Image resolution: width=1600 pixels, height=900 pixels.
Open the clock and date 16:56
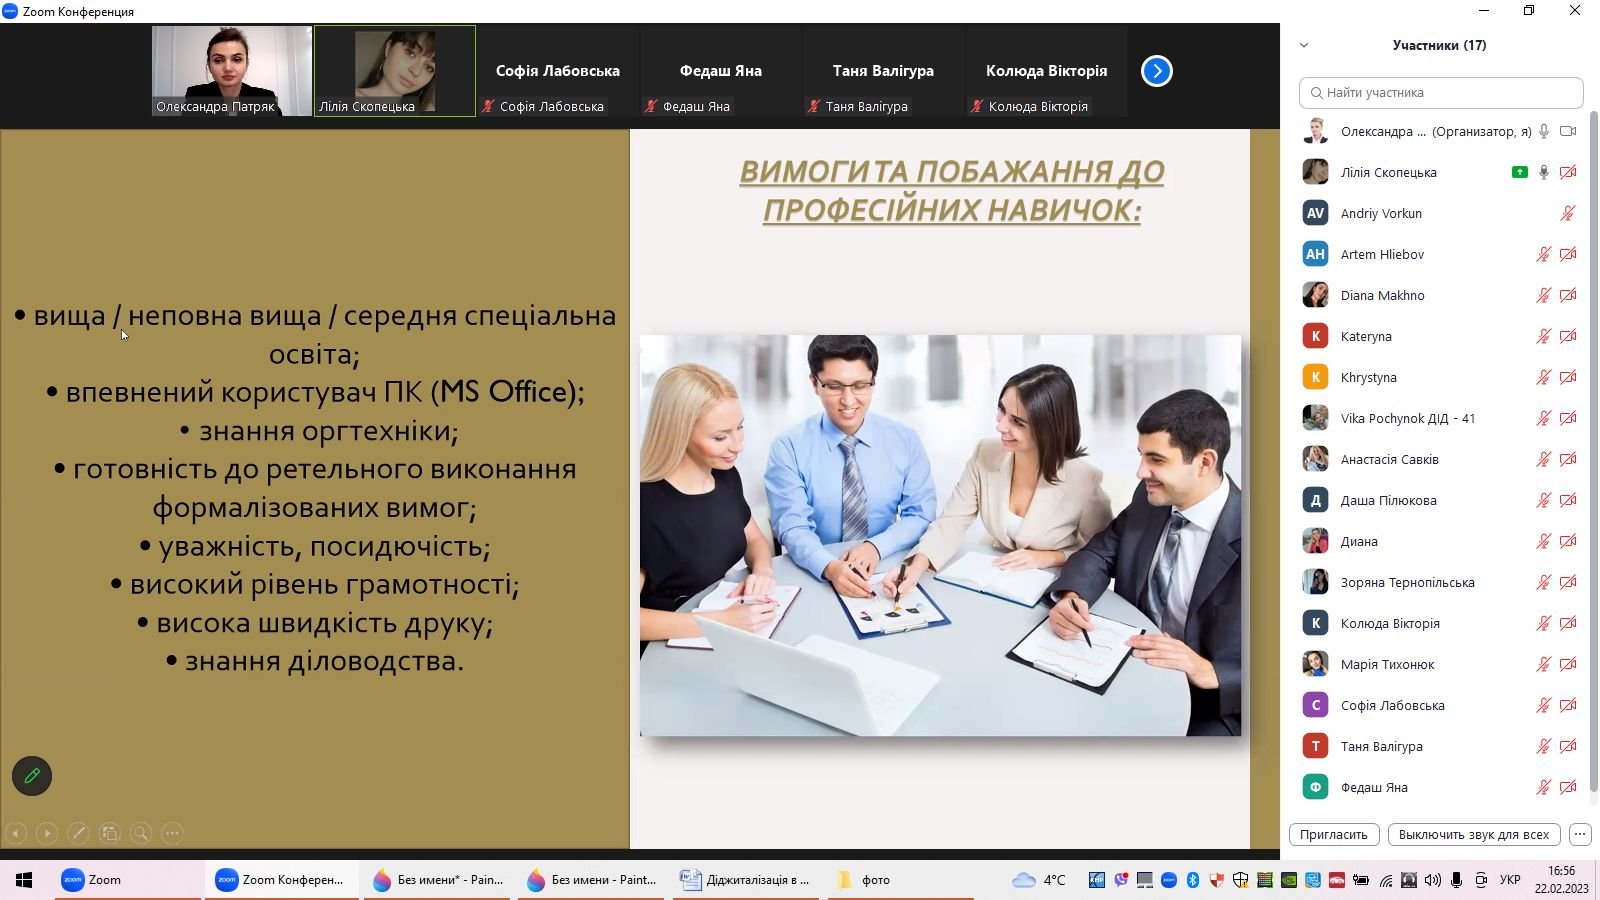pos(1562,880)
